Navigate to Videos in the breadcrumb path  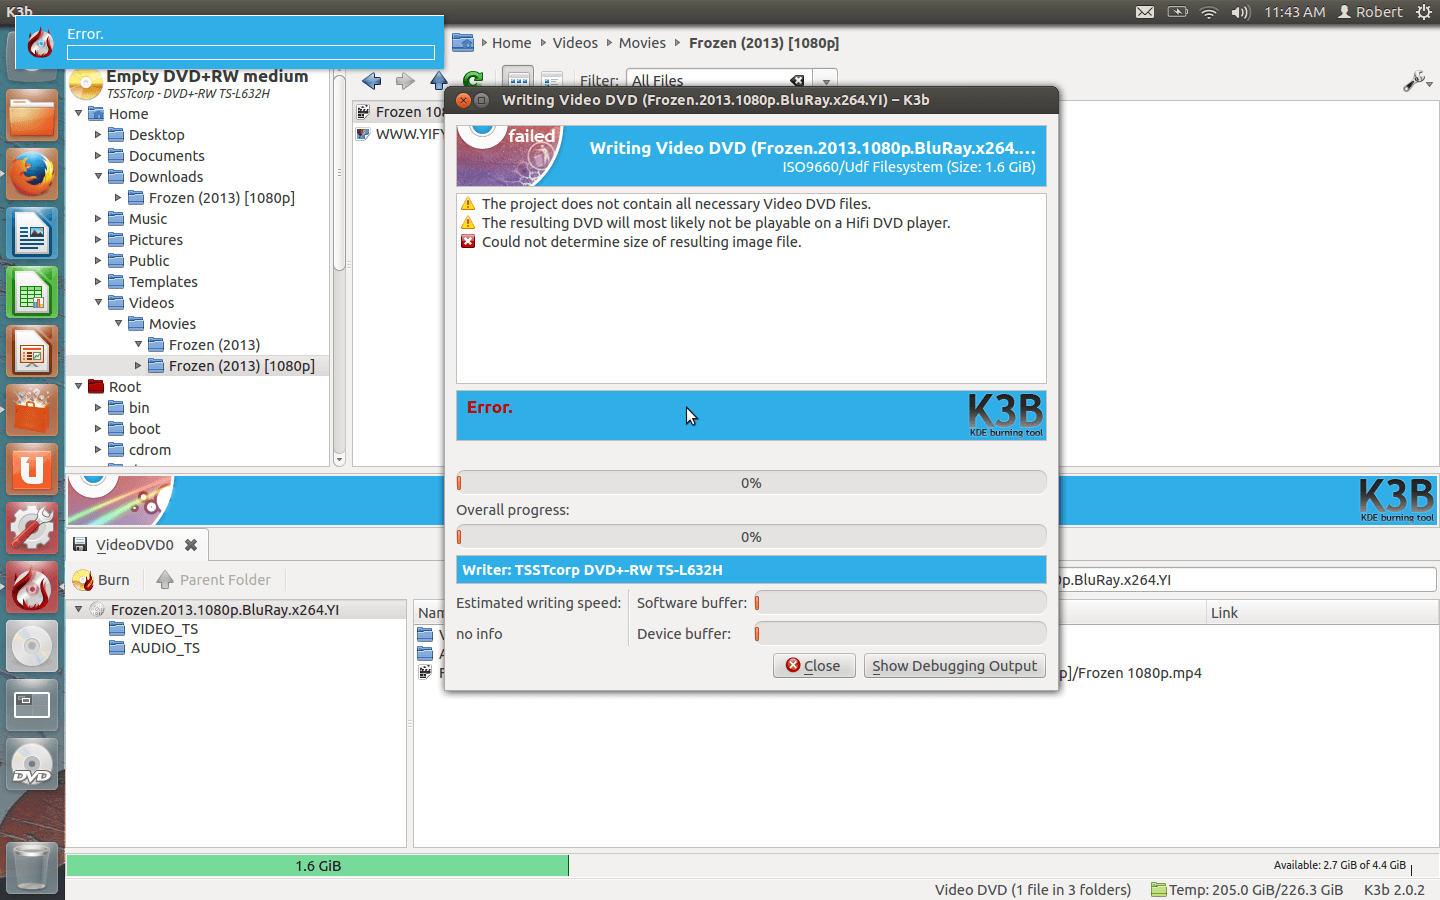pos(575,43)
